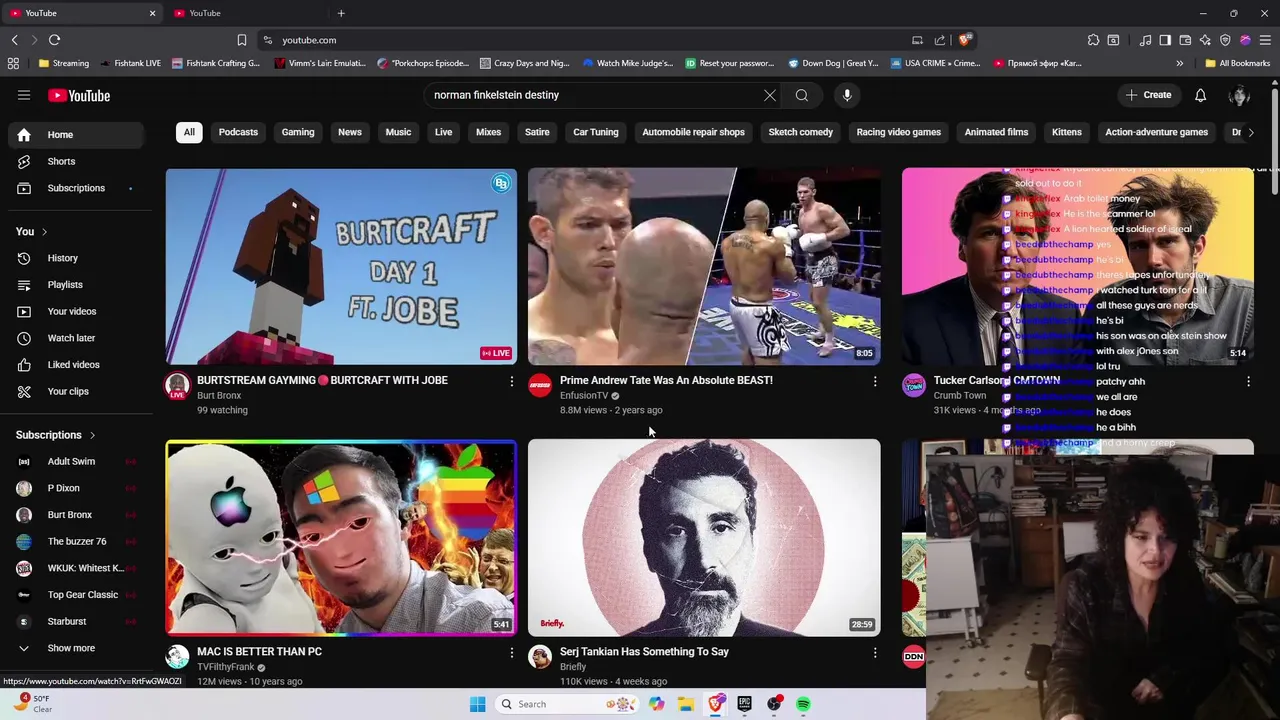Image resolution: width=1280 pixels, height=720 pixels.
Task: Select the Car Tuning filter chip
Action: [596, 132]
